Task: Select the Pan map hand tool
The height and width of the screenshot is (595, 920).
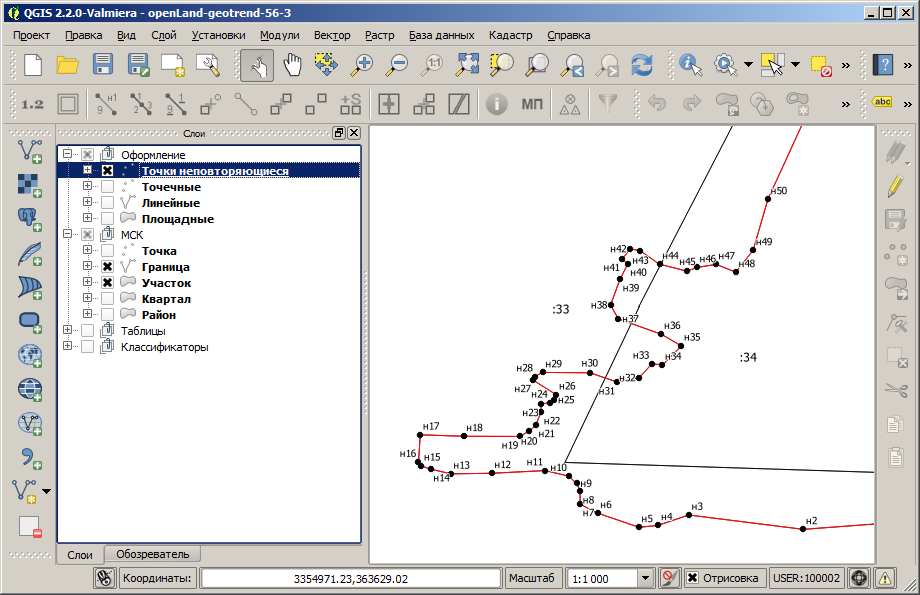Action: tap(292, 65)
